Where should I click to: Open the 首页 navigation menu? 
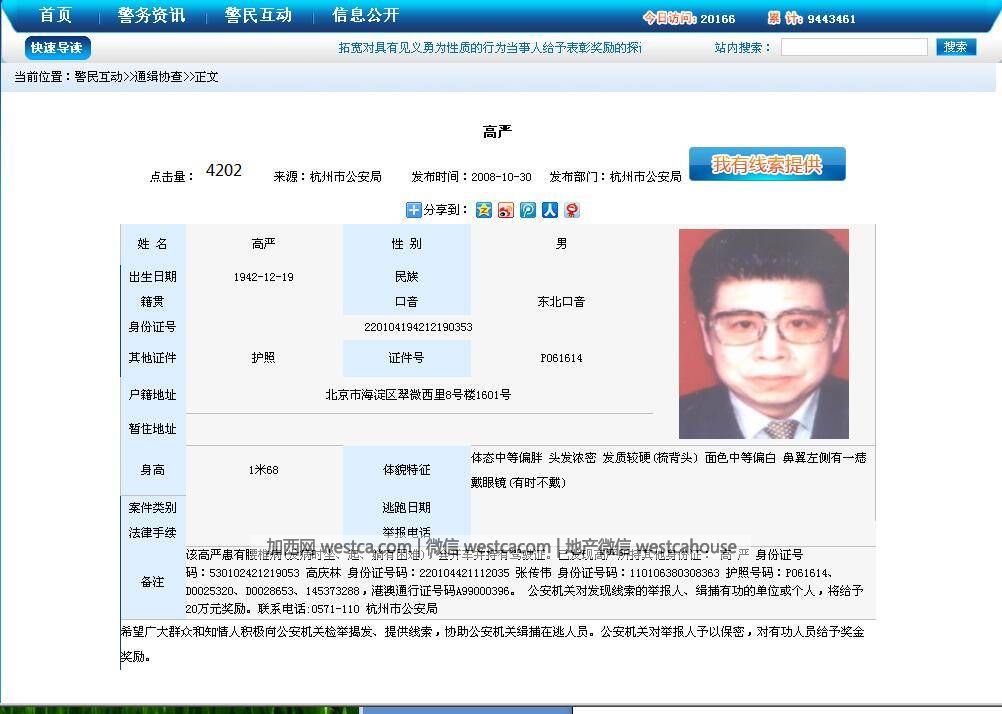[55, 16]
